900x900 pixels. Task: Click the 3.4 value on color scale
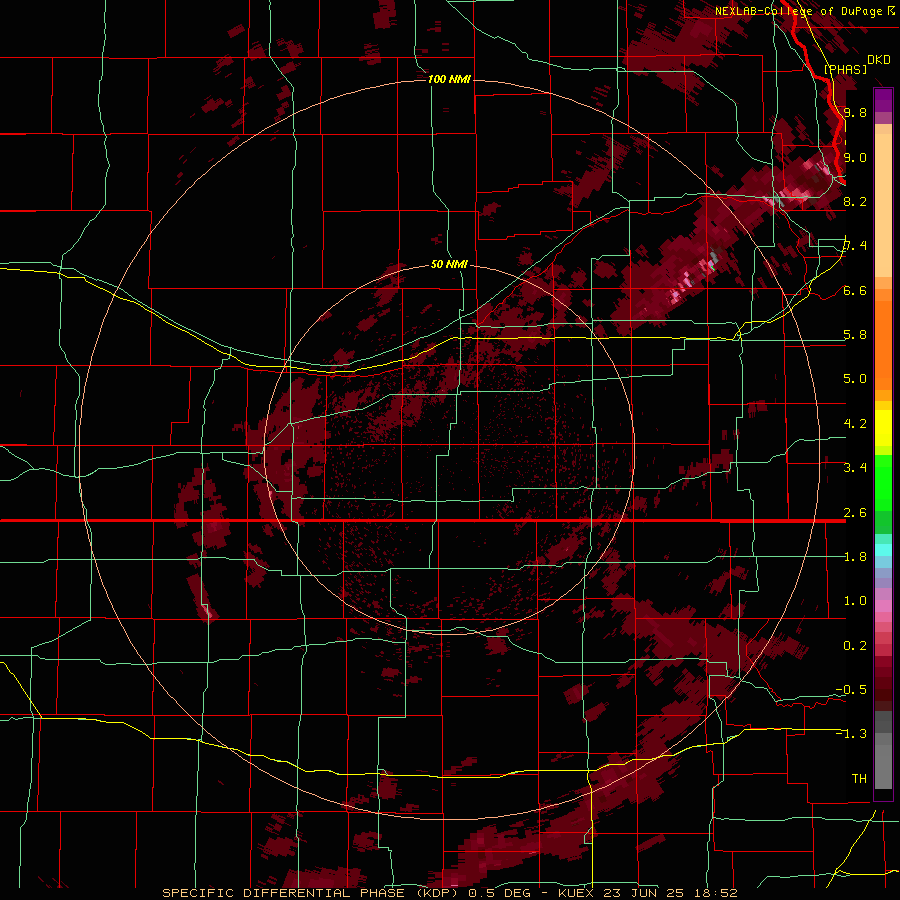tap(855, 468)
